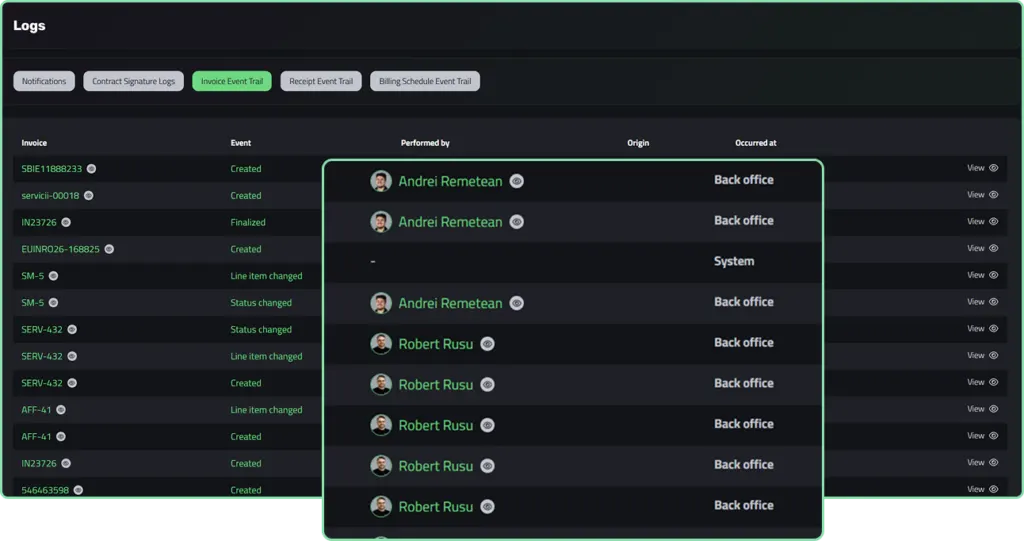Switch to Receipt Event Trail tab
Screen dimensions: 1024x541
[x=321, y=81]
